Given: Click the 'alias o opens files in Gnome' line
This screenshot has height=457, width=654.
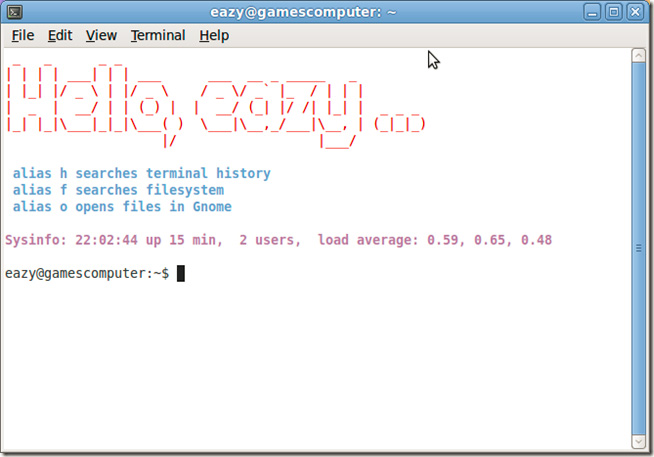Looking at the screenshot, I should [x=122, y=207].
